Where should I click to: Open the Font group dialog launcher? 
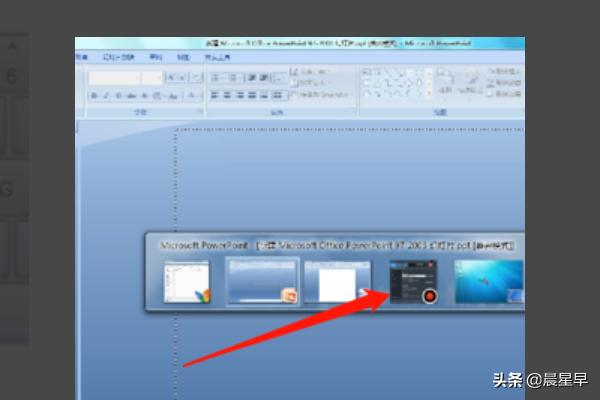(201, 112)
